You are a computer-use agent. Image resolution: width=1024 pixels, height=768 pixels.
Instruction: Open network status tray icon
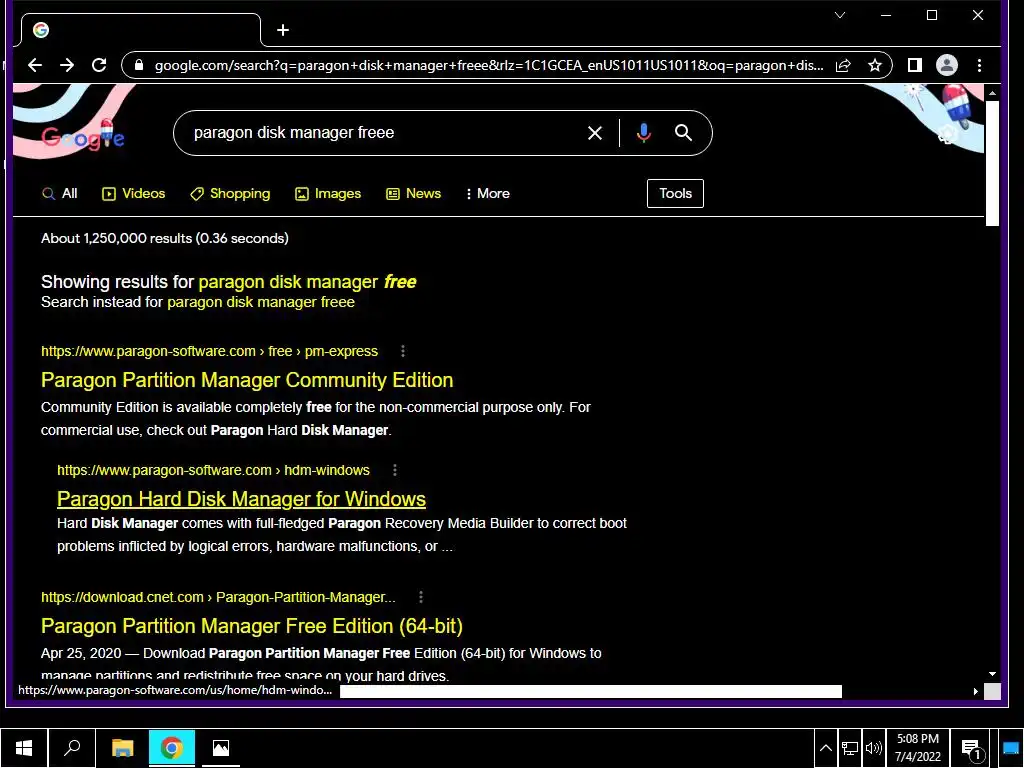coord(850,748)
